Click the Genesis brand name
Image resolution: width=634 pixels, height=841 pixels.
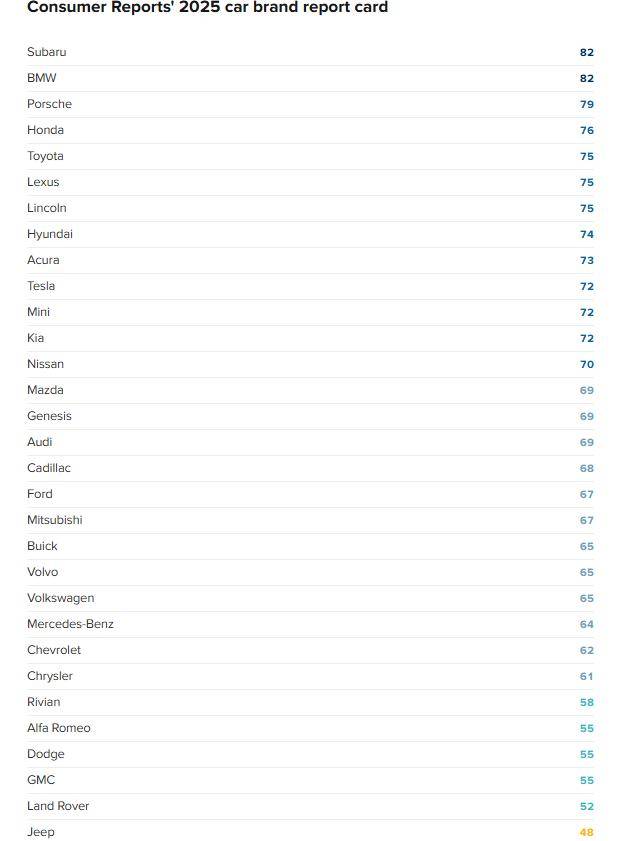click(x=49, y=416)
